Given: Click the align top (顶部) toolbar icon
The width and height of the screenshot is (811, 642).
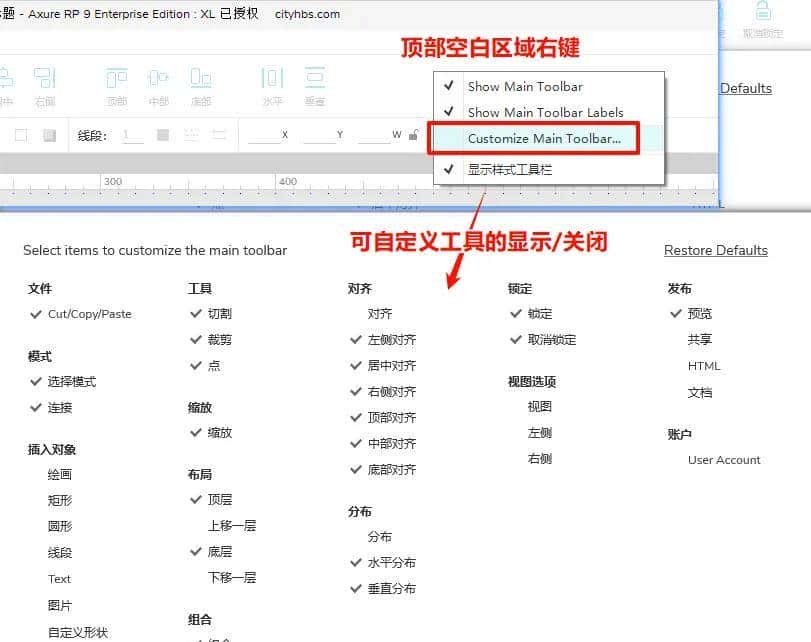Looking at the screenshot, I should click(117, 79).
